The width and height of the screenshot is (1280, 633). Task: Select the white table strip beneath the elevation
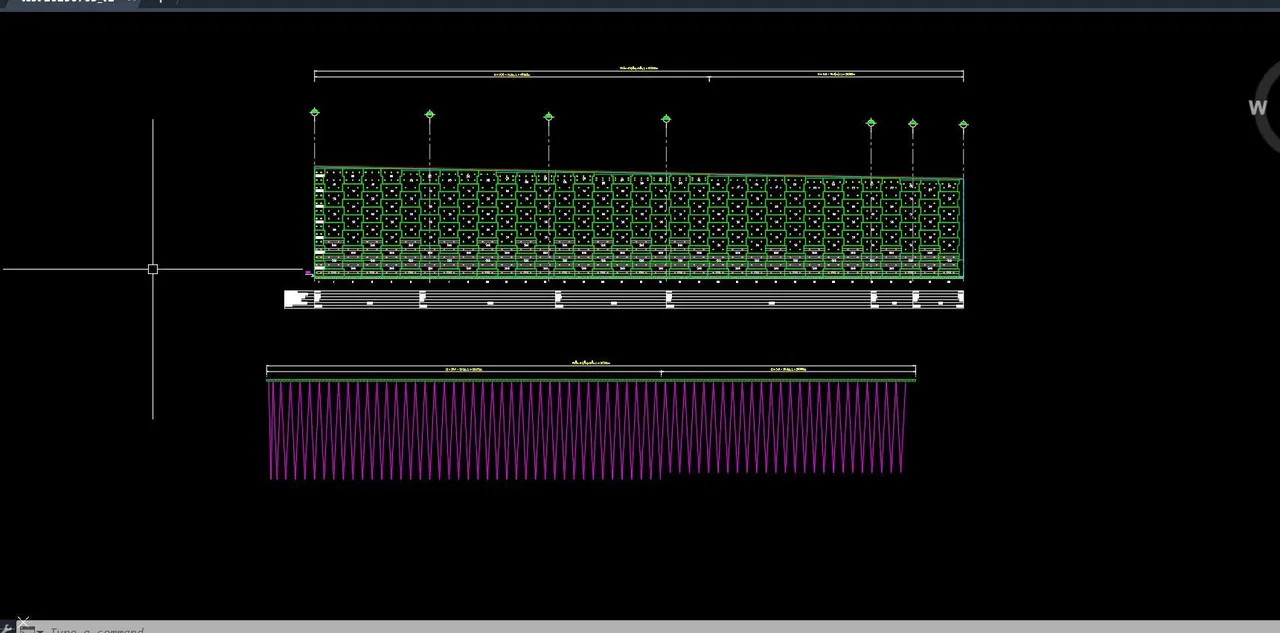tap(624, 299)
